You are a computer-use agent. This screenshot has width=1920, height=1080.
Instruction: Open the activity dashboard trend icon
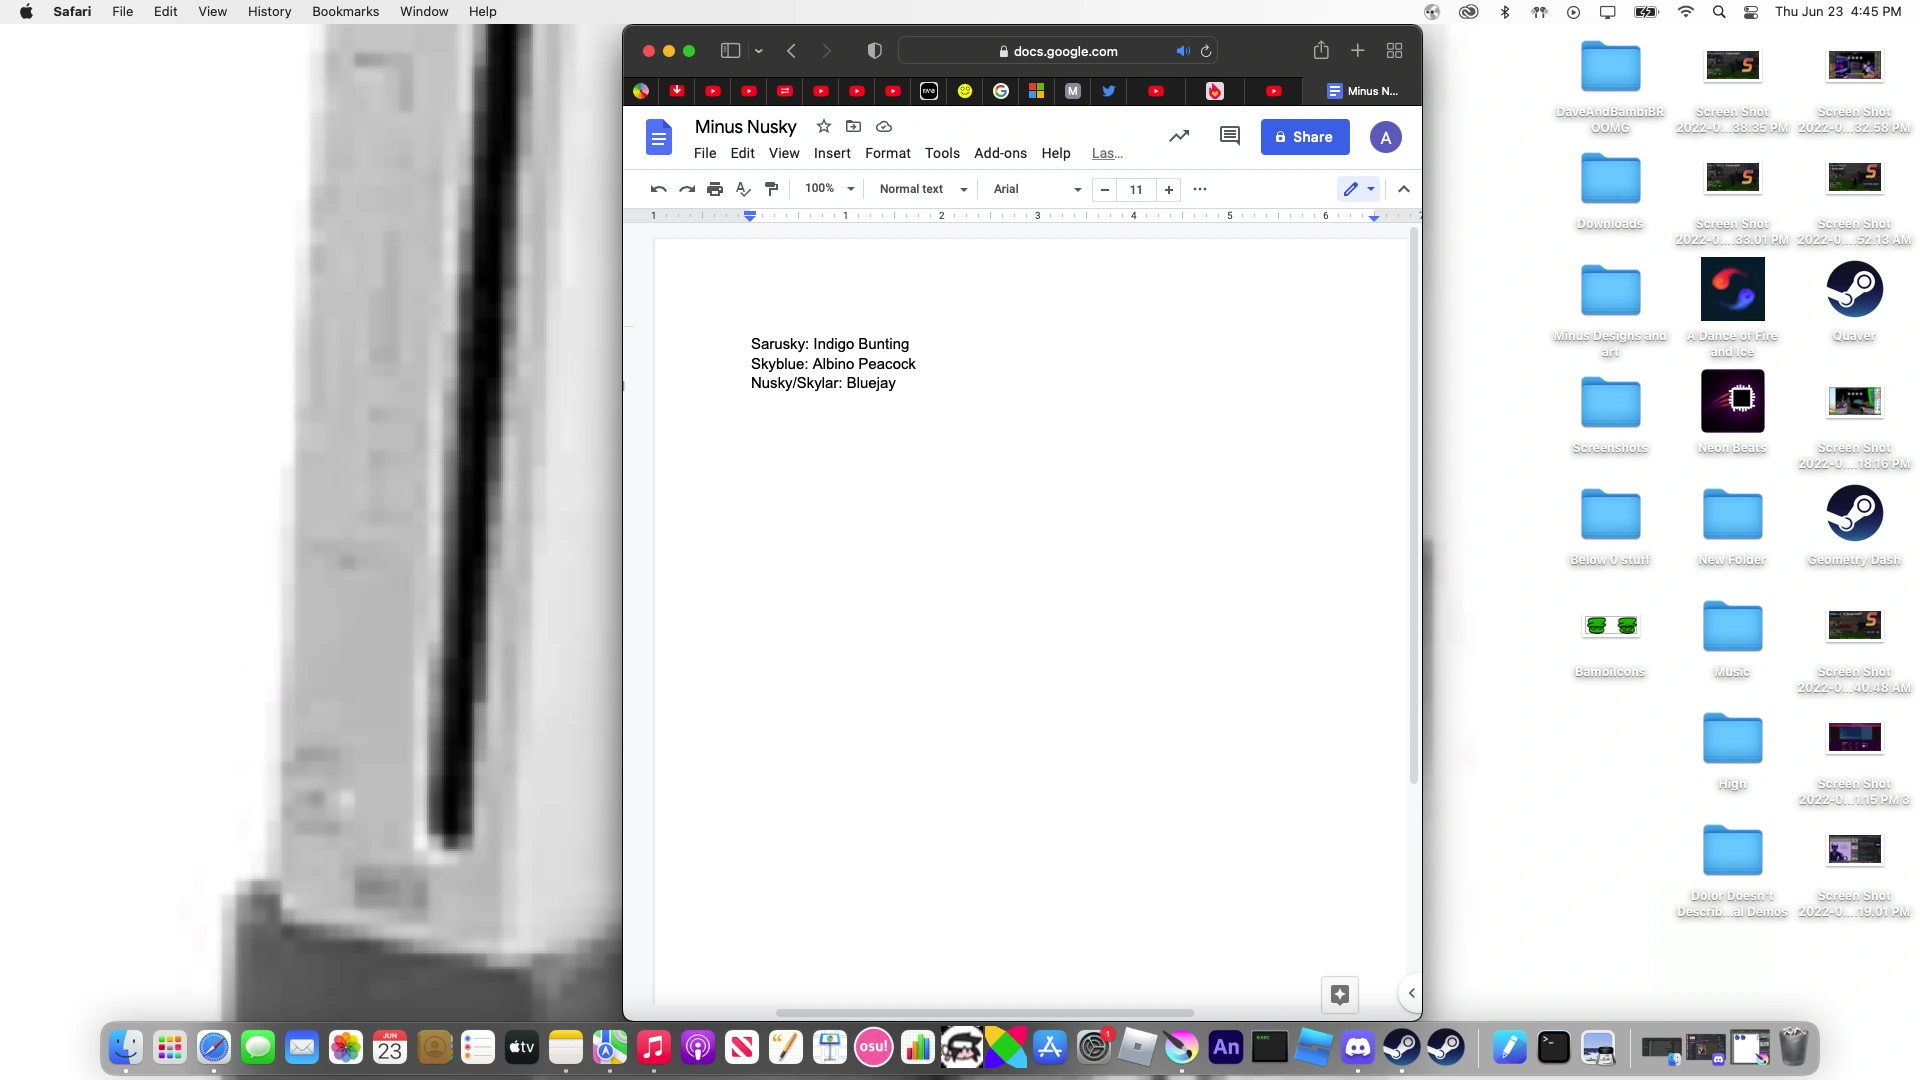(1179, 136)
